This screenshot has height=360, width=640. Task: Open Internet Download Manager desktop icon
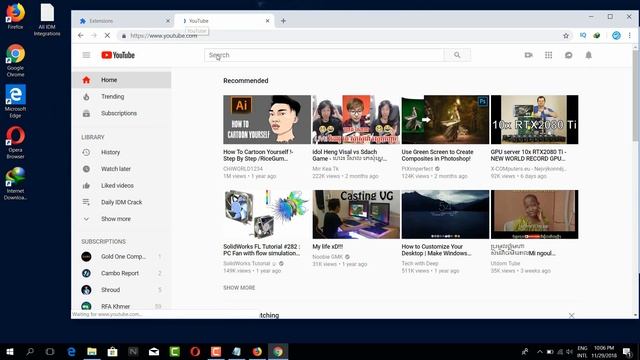[16, 183]
